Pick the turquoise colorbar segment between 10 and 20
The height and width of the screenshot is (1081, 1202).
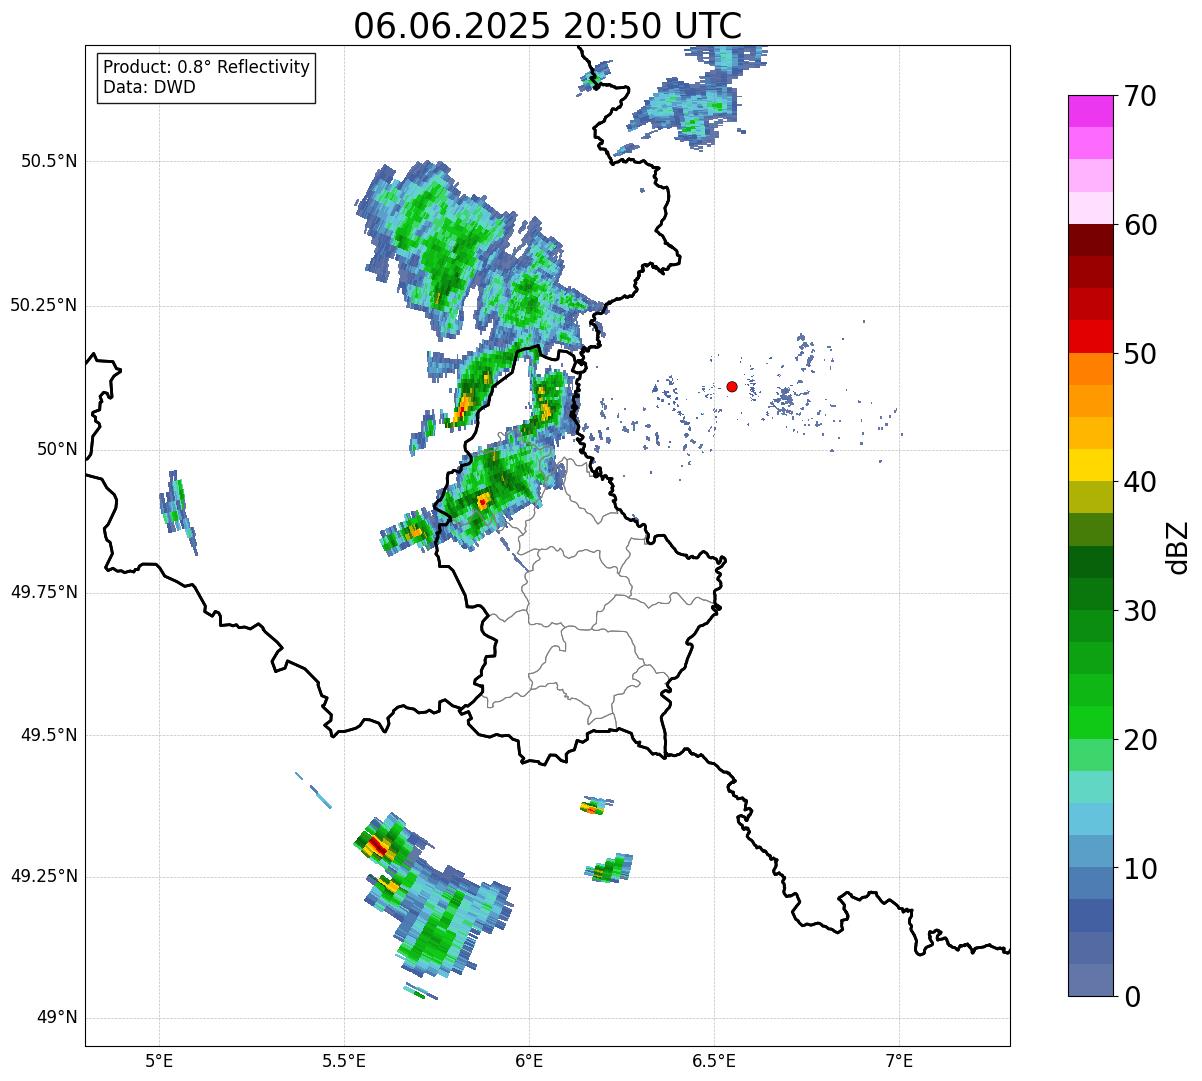pyautogui.click(x=1090, y=786)
